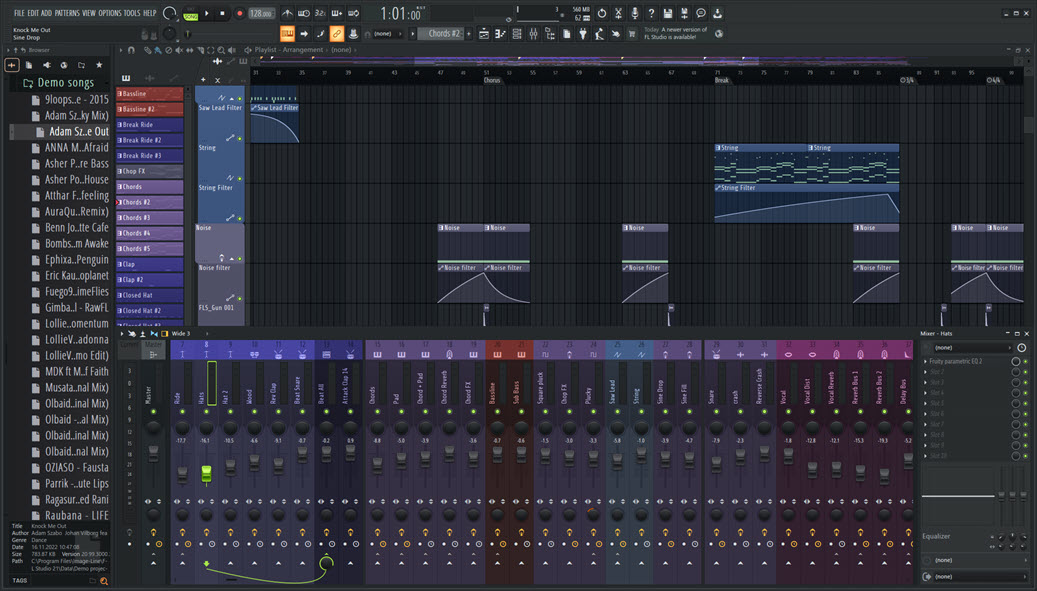
Task: Toggle mute LED on String mixer track
Action: click(641, 412)
